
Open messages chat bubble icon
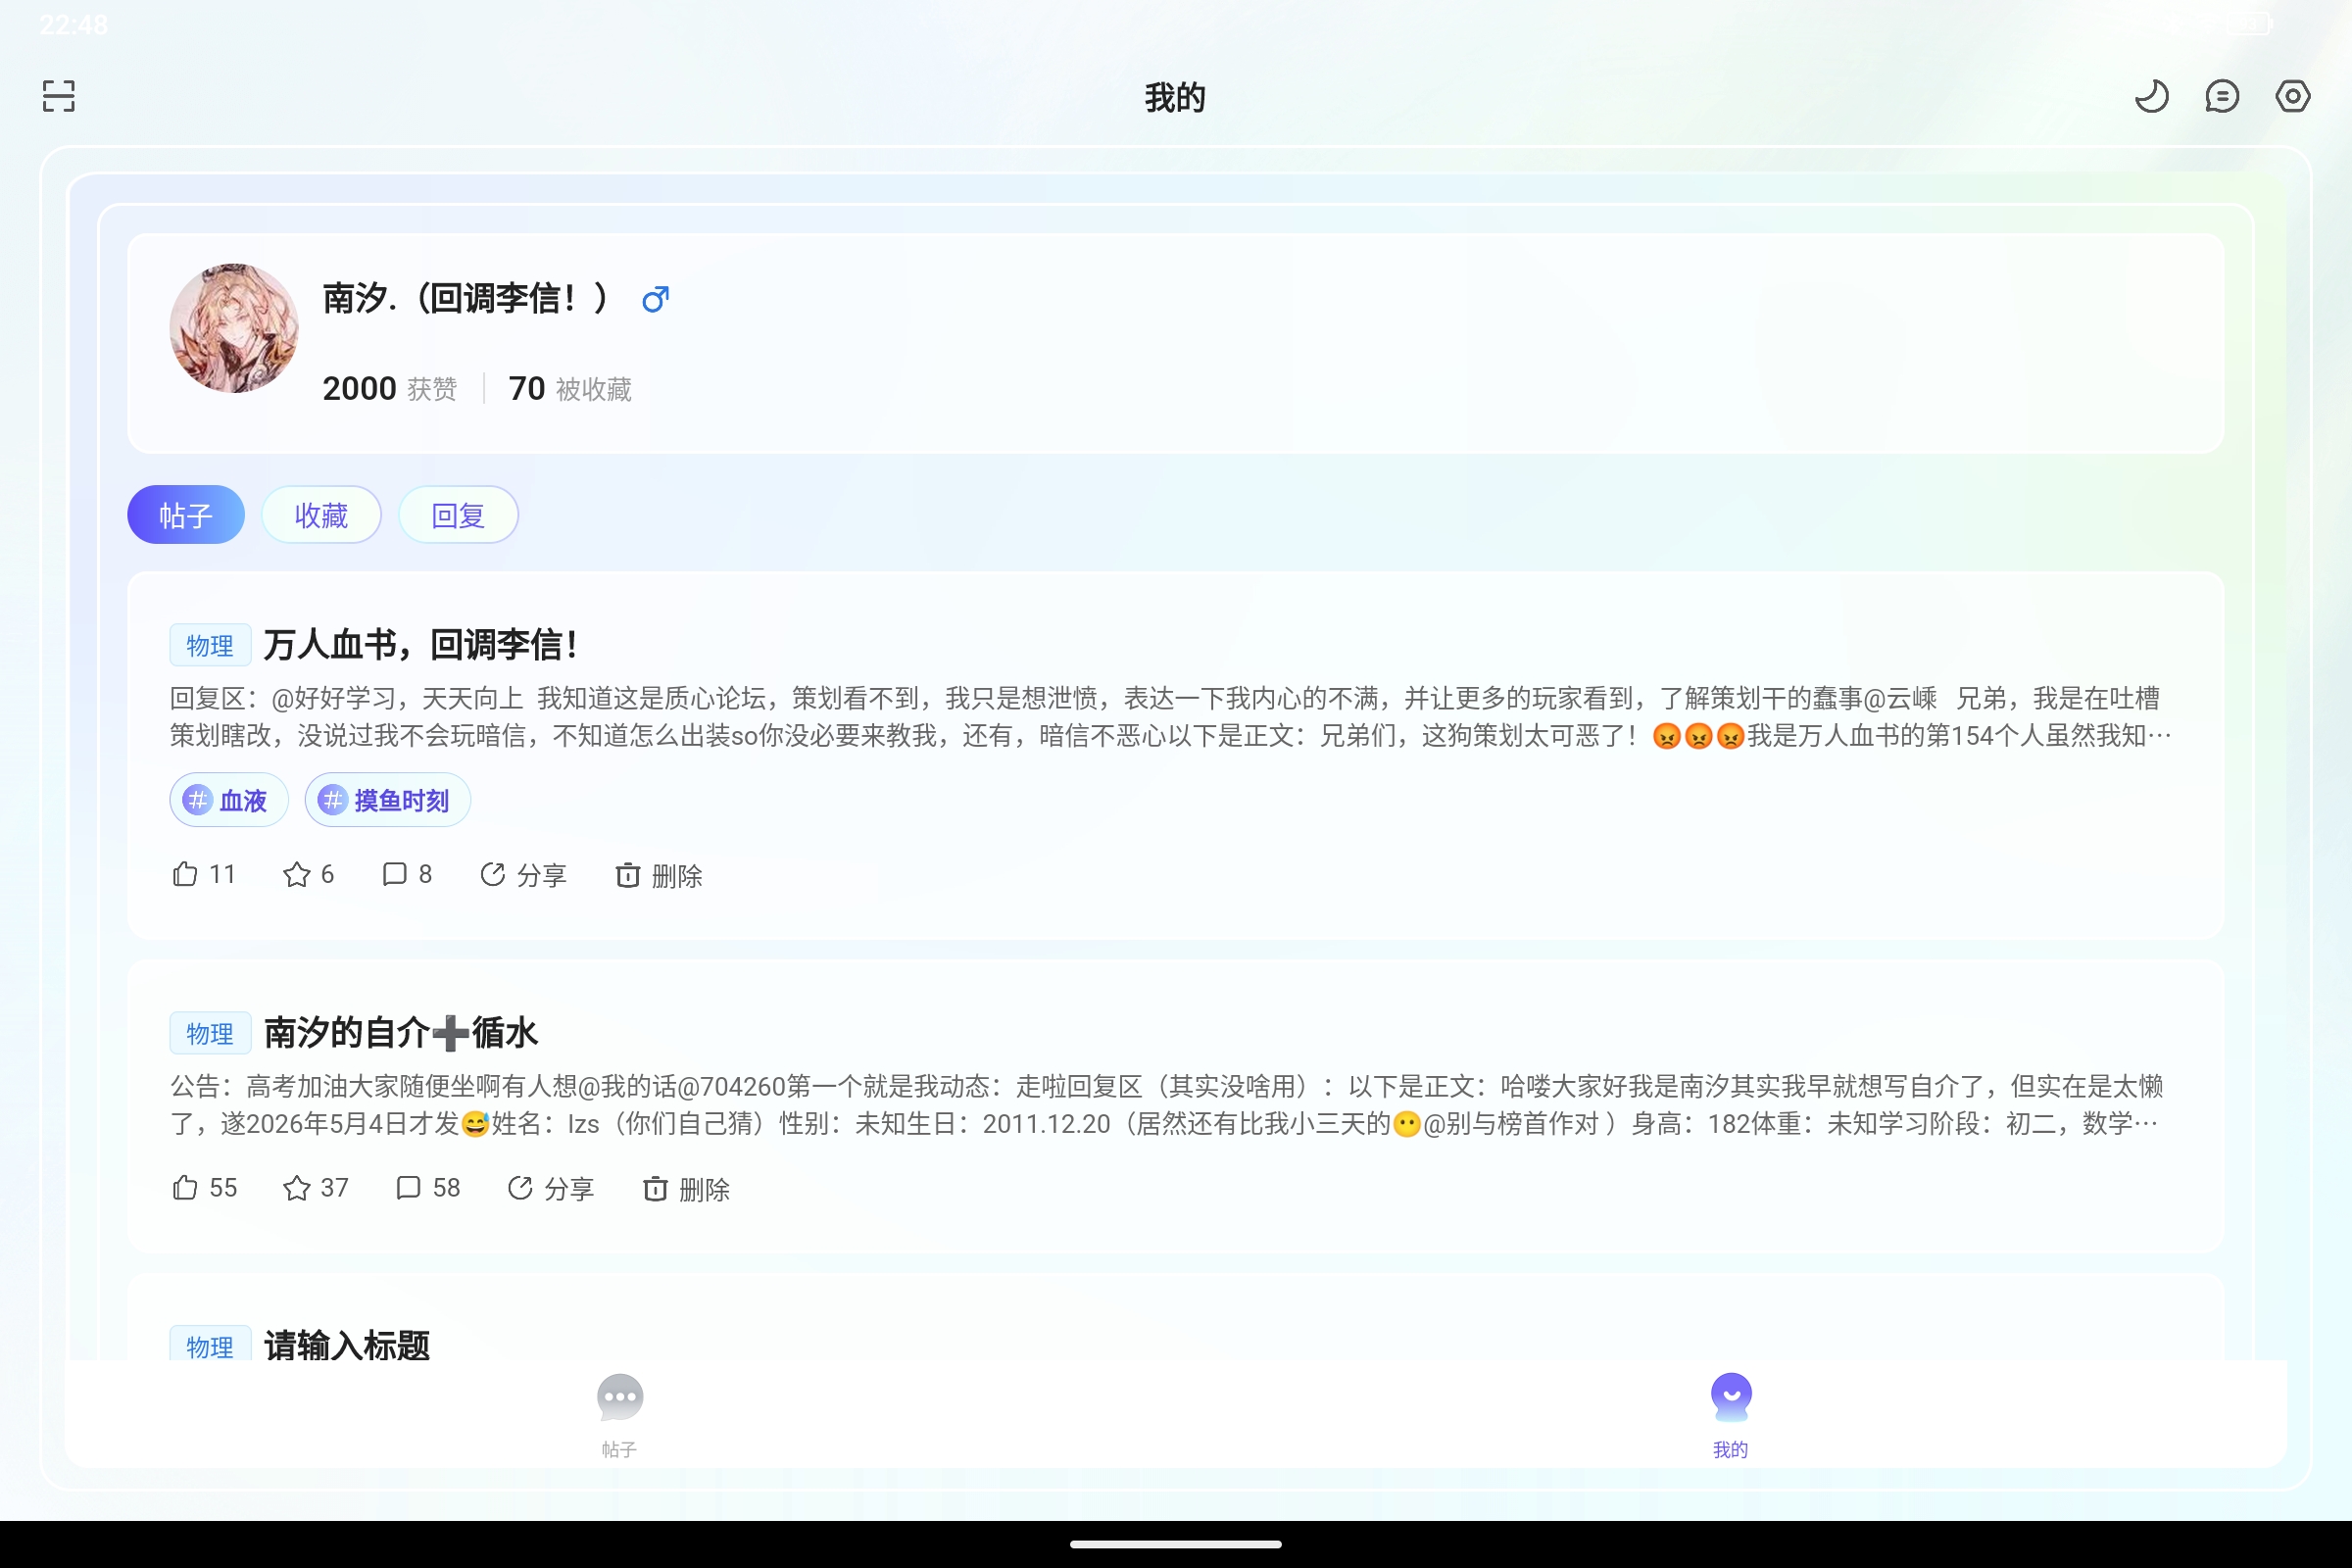[x=2222, y=96]
